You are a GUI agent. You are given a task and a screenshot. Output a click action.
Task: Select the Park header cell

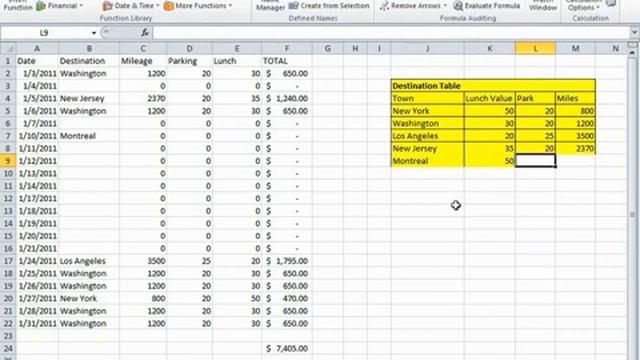(535, 98)
